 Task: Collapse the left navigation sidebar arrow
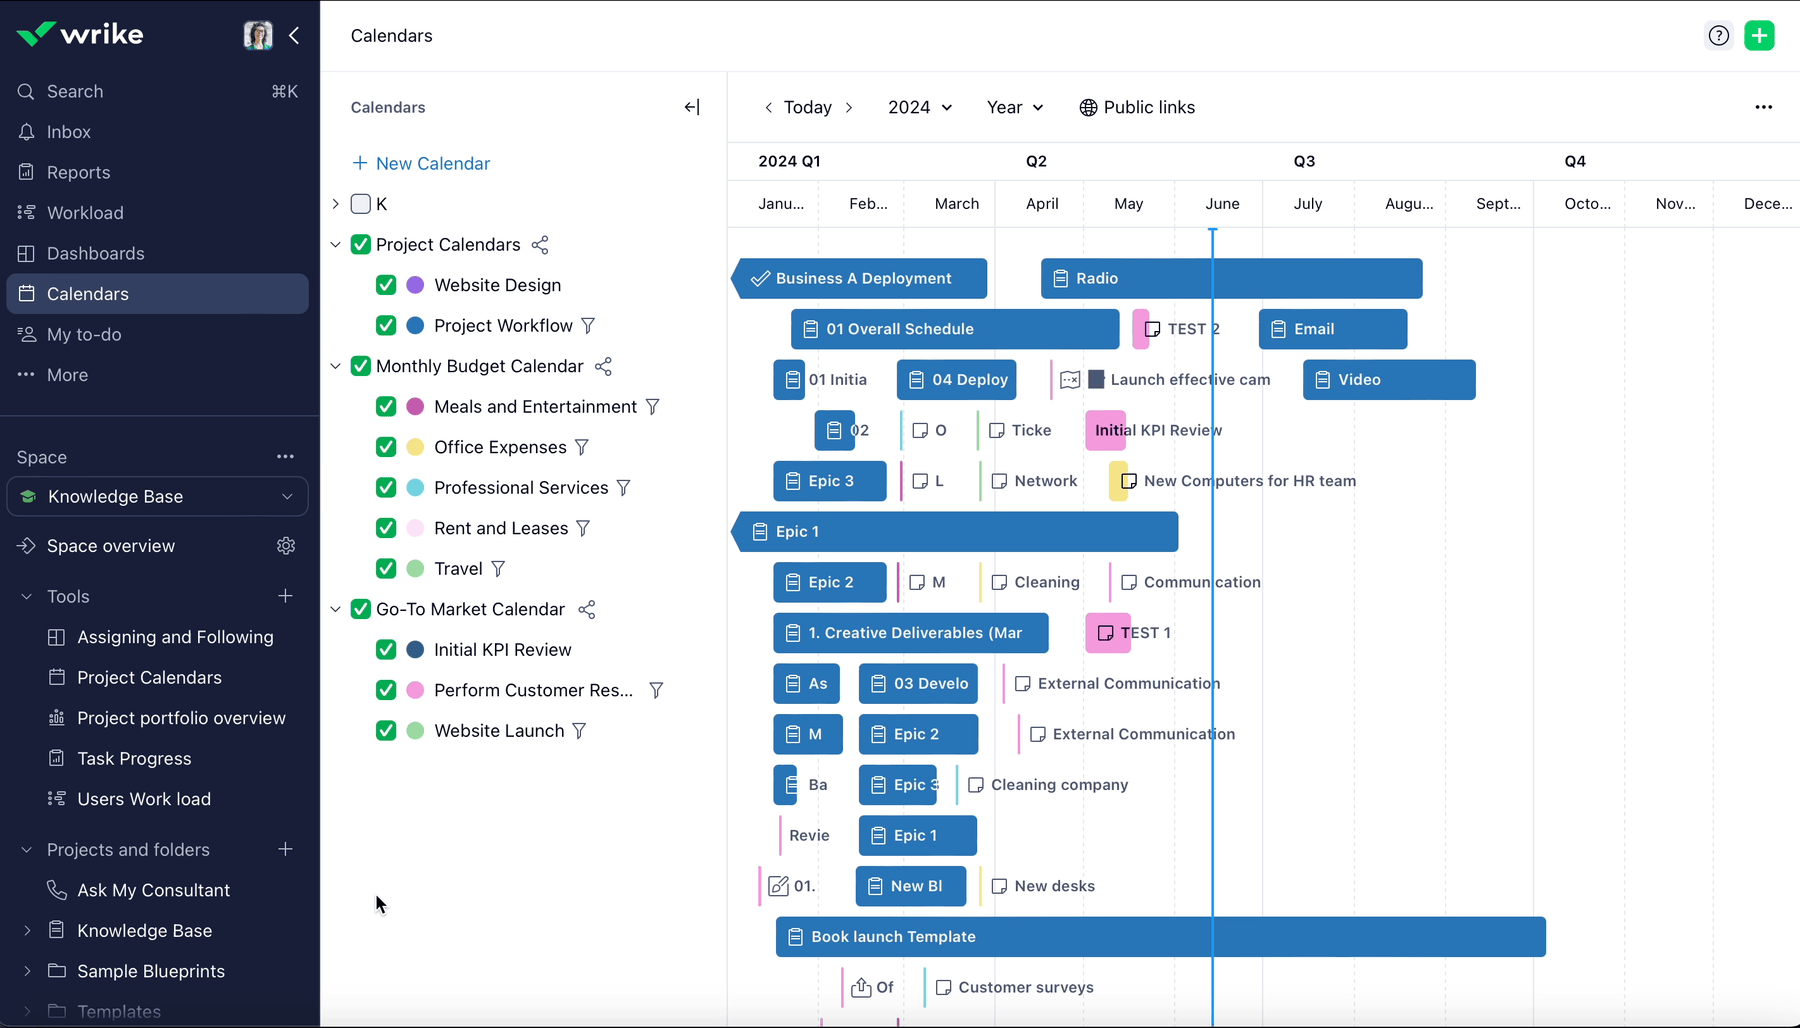click(x=294, y=35)
